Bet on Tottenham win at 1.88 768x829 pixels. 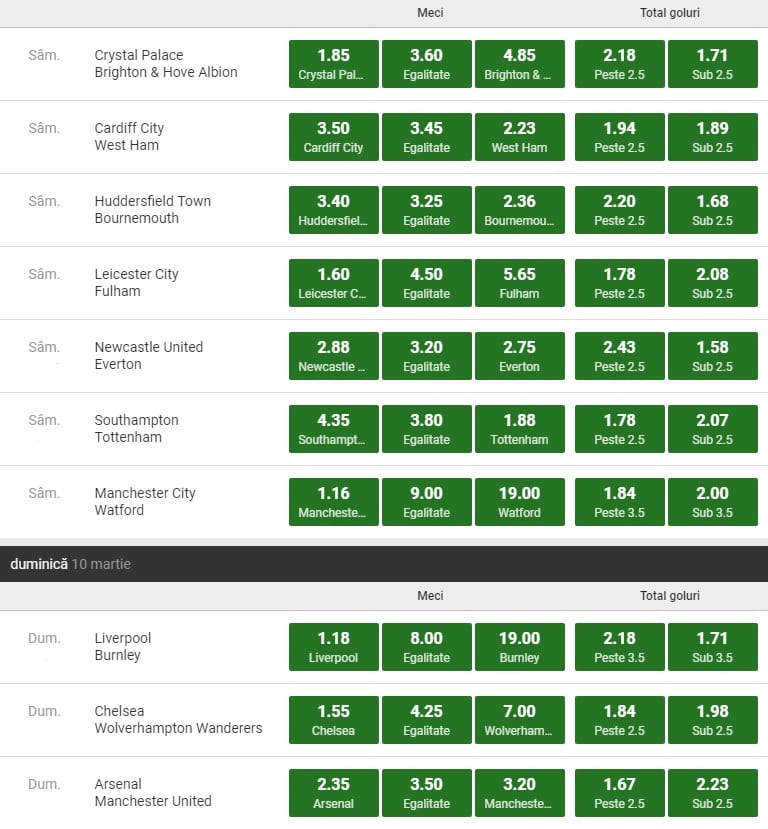tap(519, 429)
